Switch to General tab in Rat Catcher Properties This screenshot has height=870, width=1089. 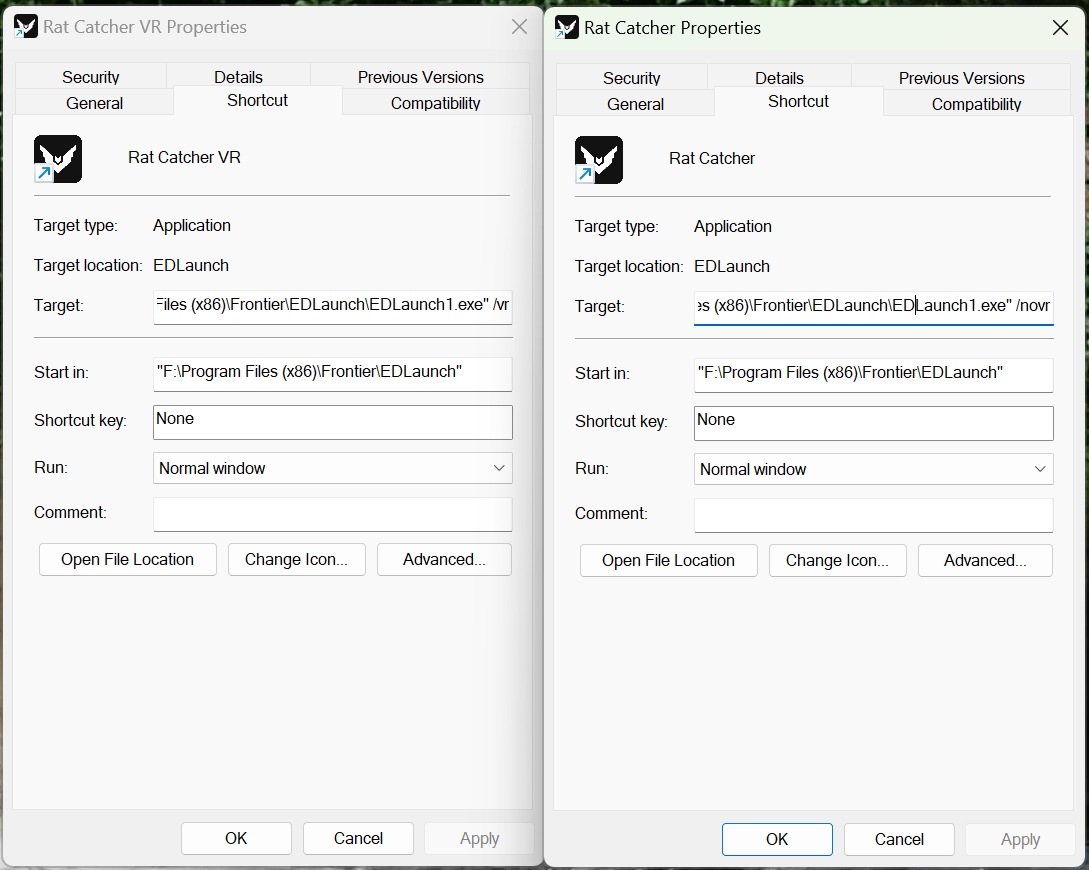635,104
